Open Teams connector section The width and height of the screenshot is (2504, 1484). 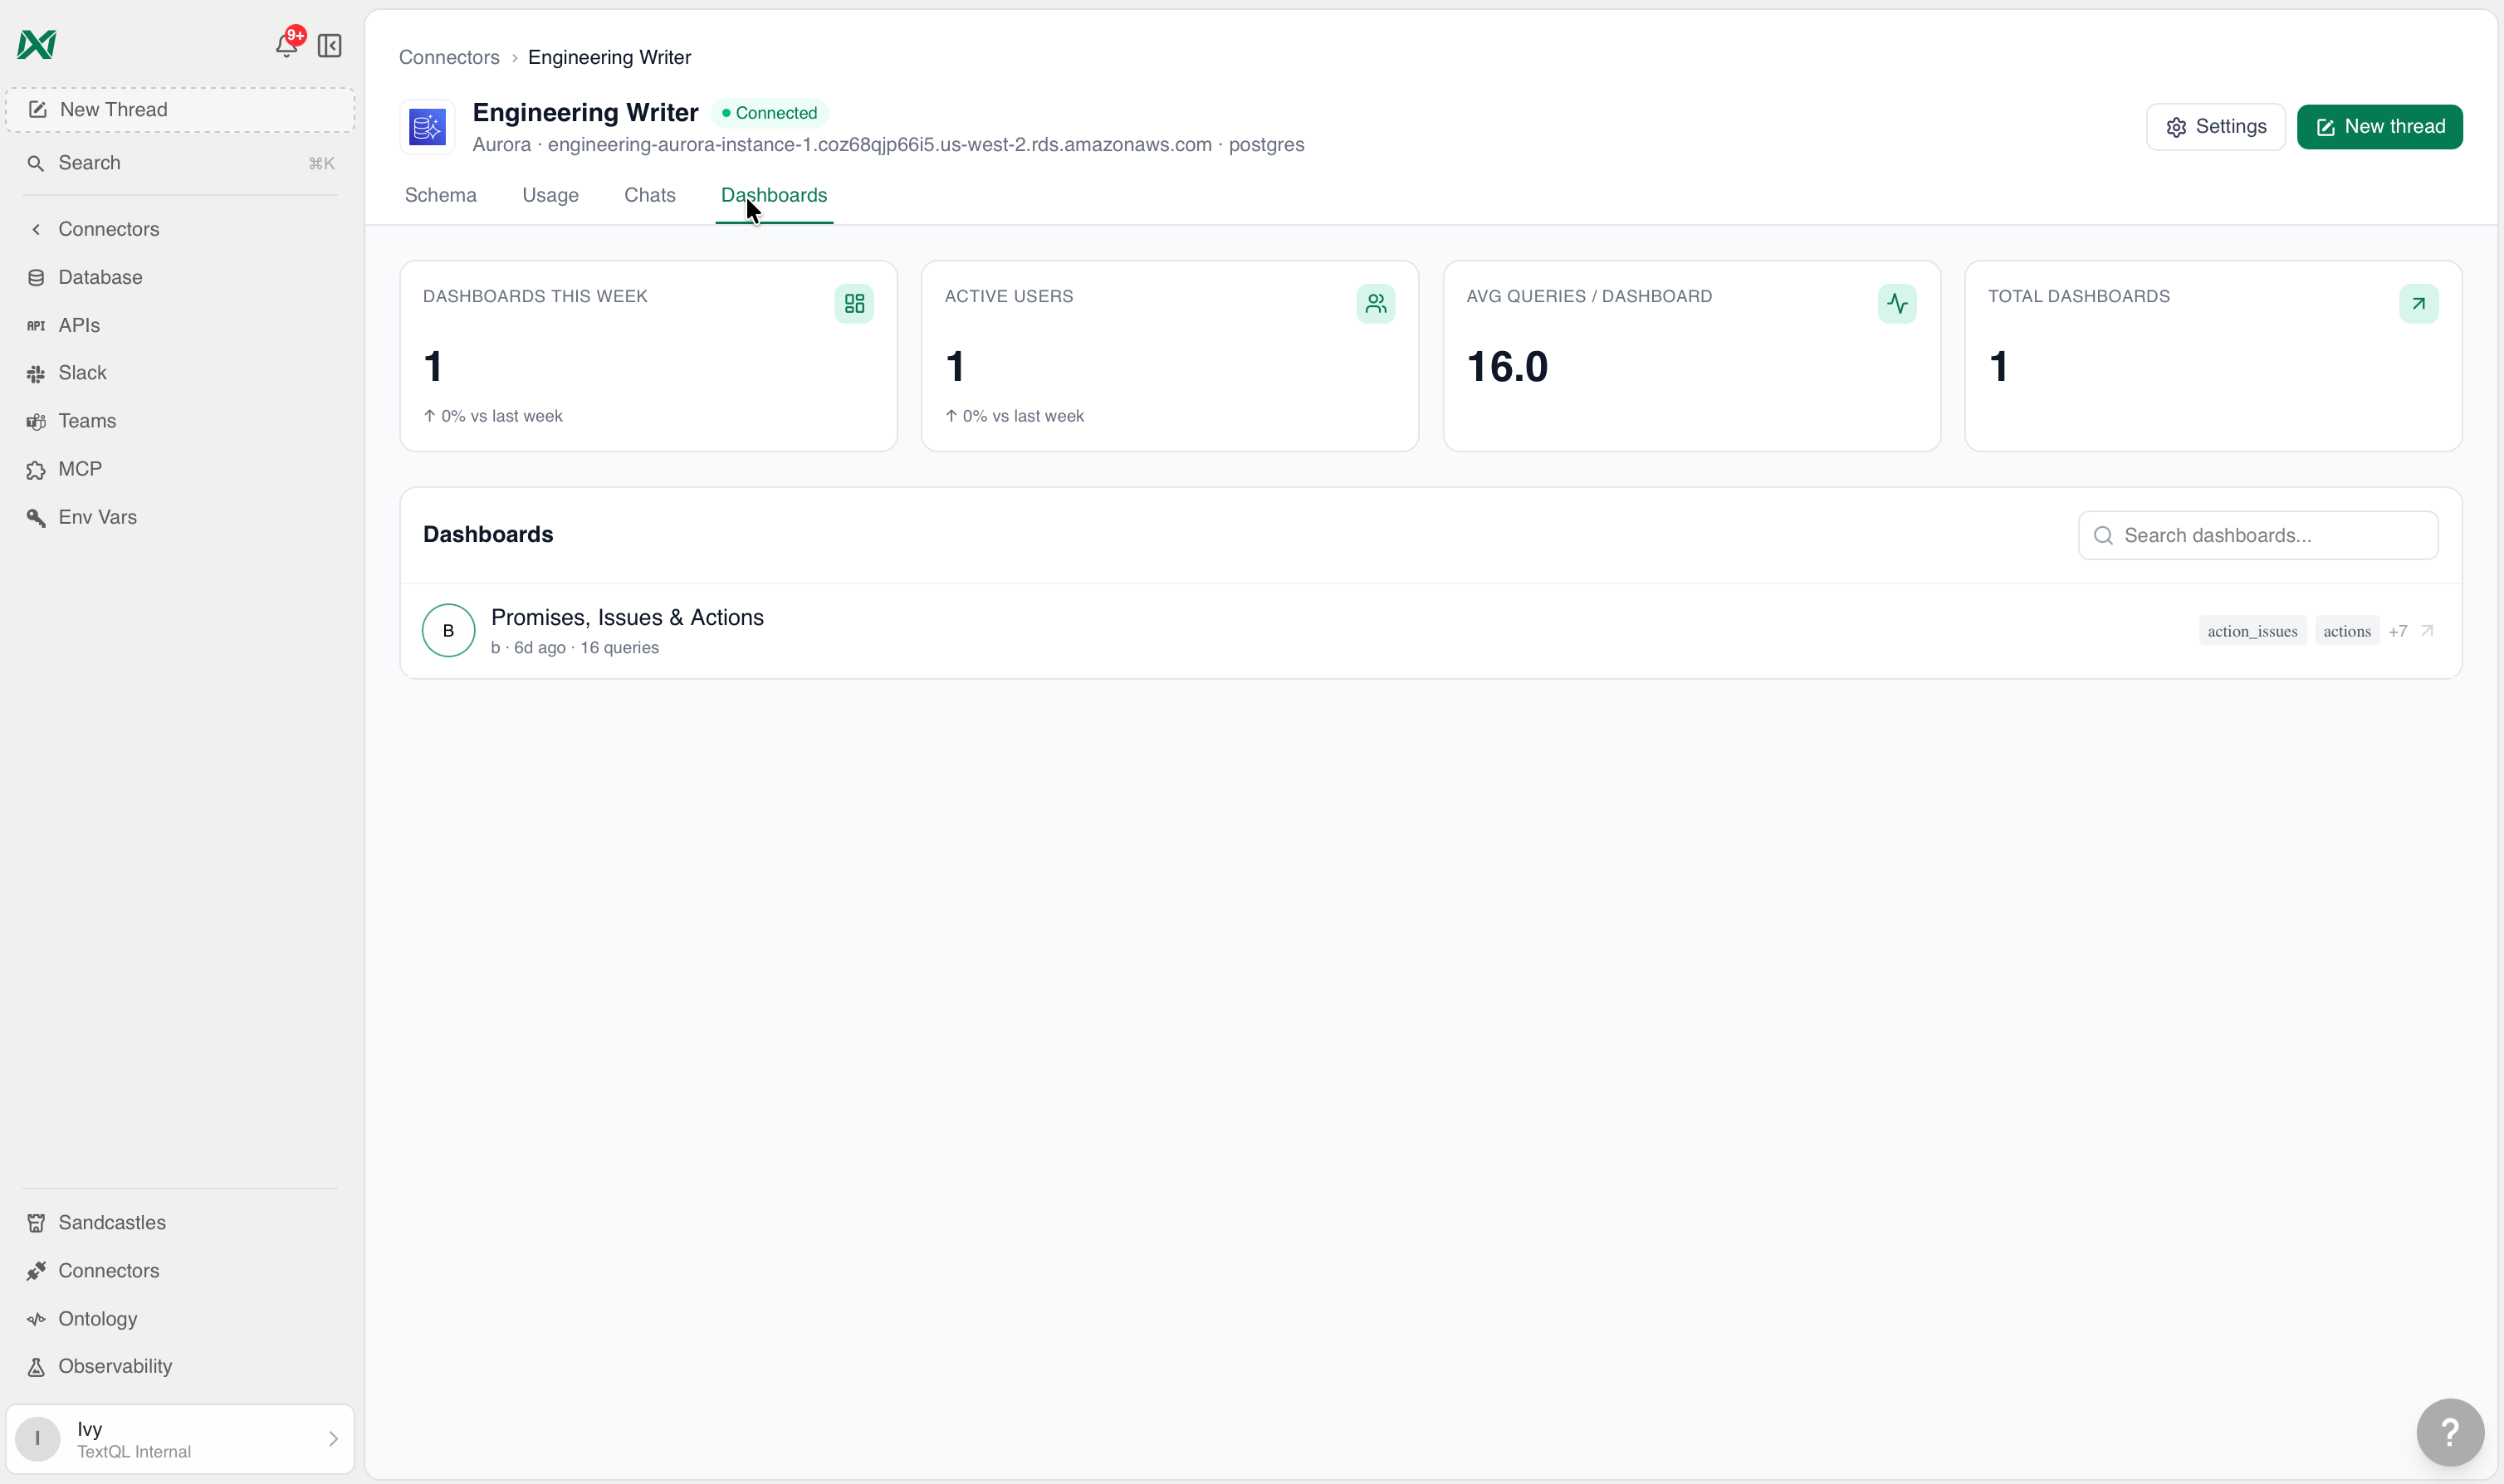[87, 421]
